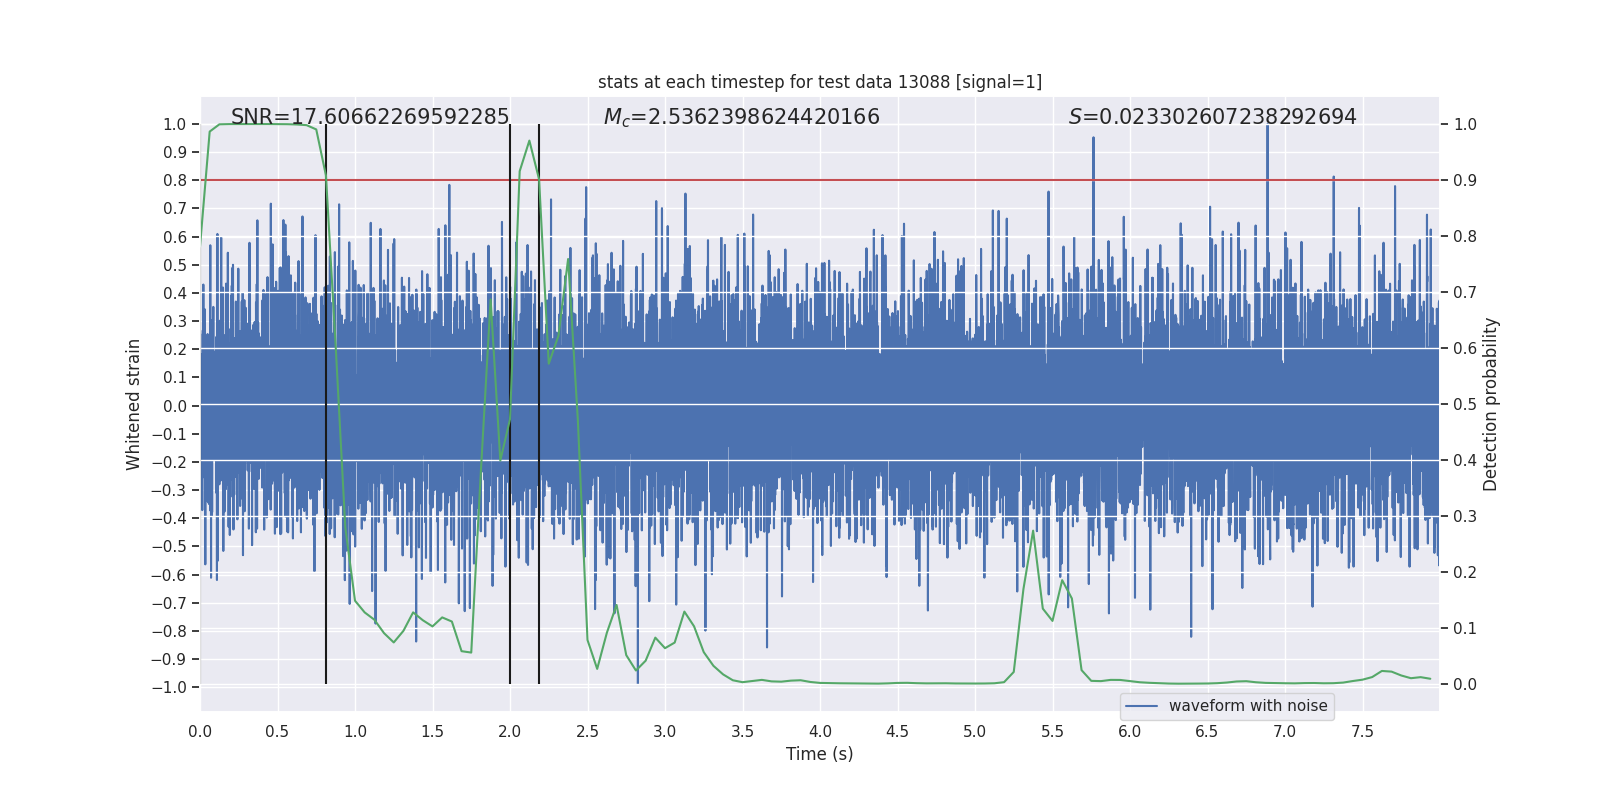Click the SNR=17.6066 annotation
Screen dimensions: 1600x800
(x=370, y=117)
